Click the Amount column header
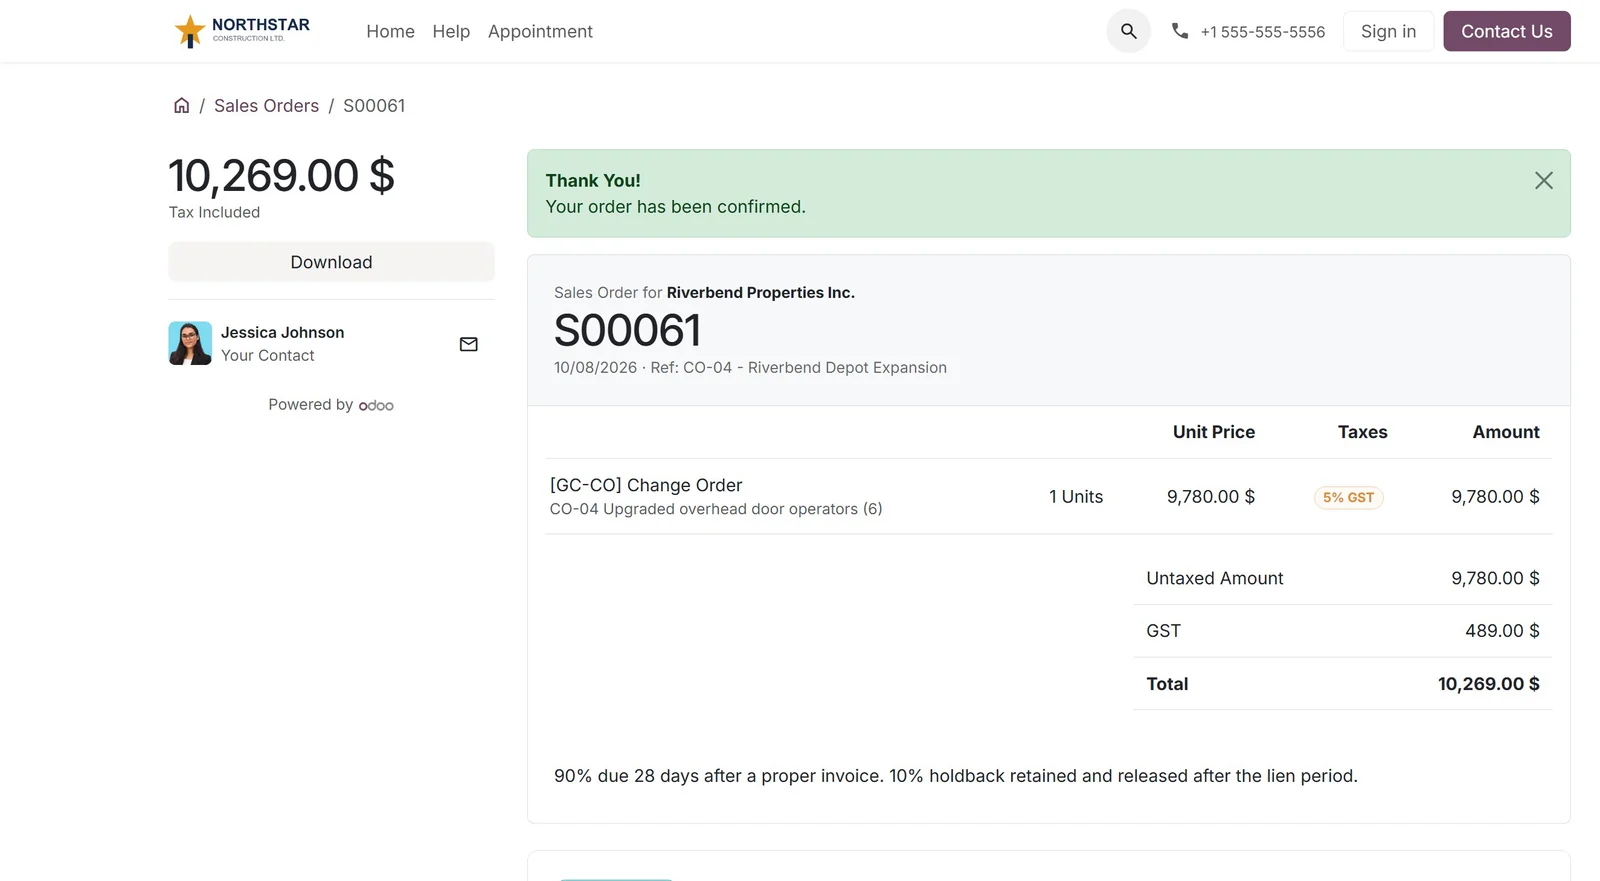The image size is (1600, 881). 1505,432
